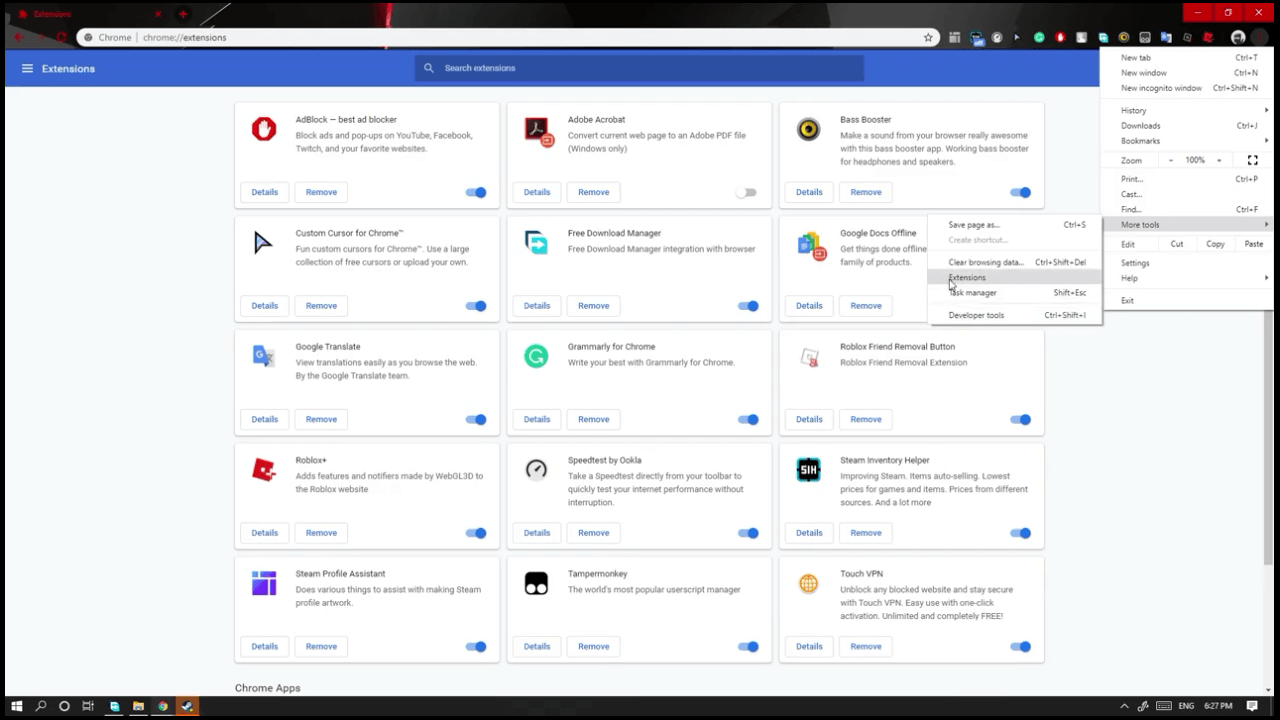Bookmark this page with the star icon
1280x720 pixels.
[928, 37]
